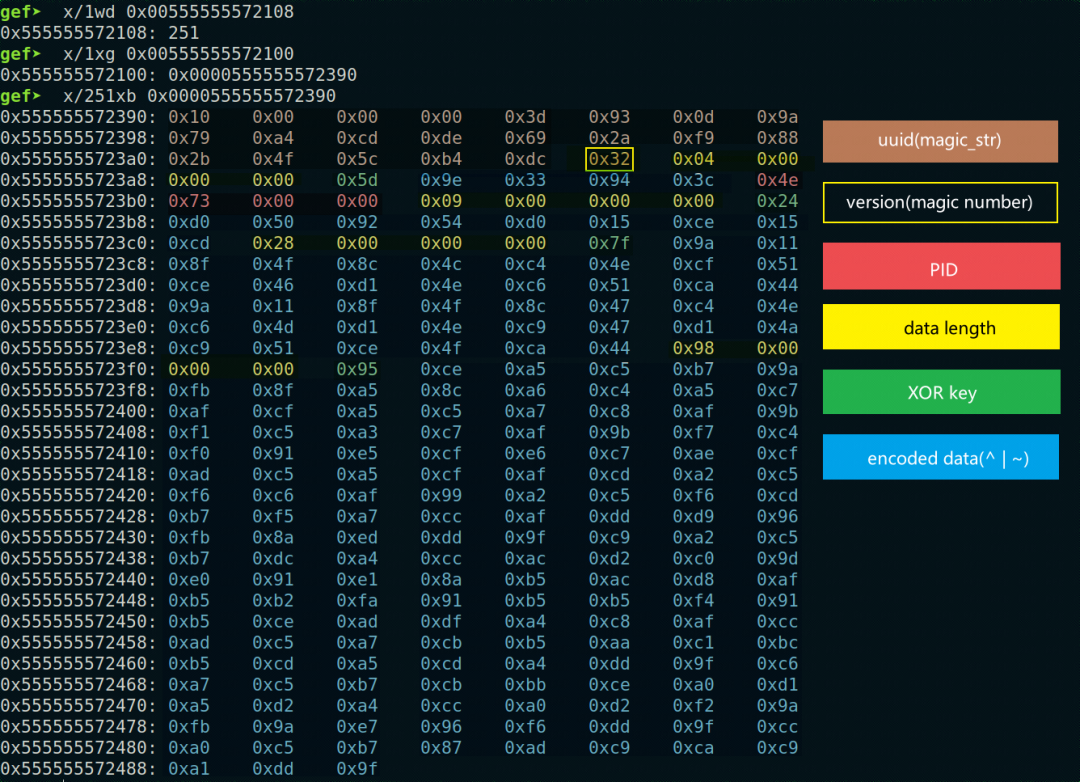
Task: Select green XOR key byte 0x5d
Action: point(357,180)
